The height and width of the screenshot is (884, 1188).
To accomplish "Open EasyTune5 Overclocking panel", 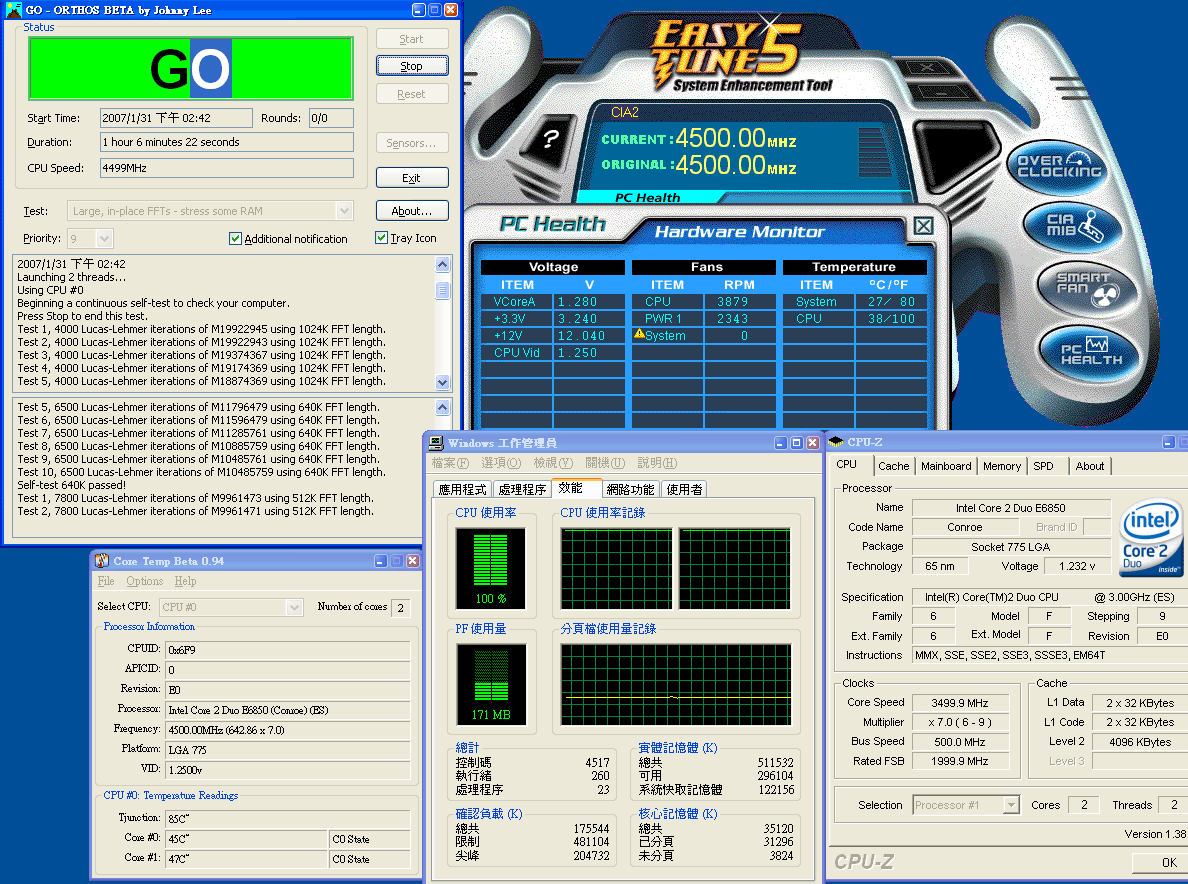I will click(x=1058, y=167).
